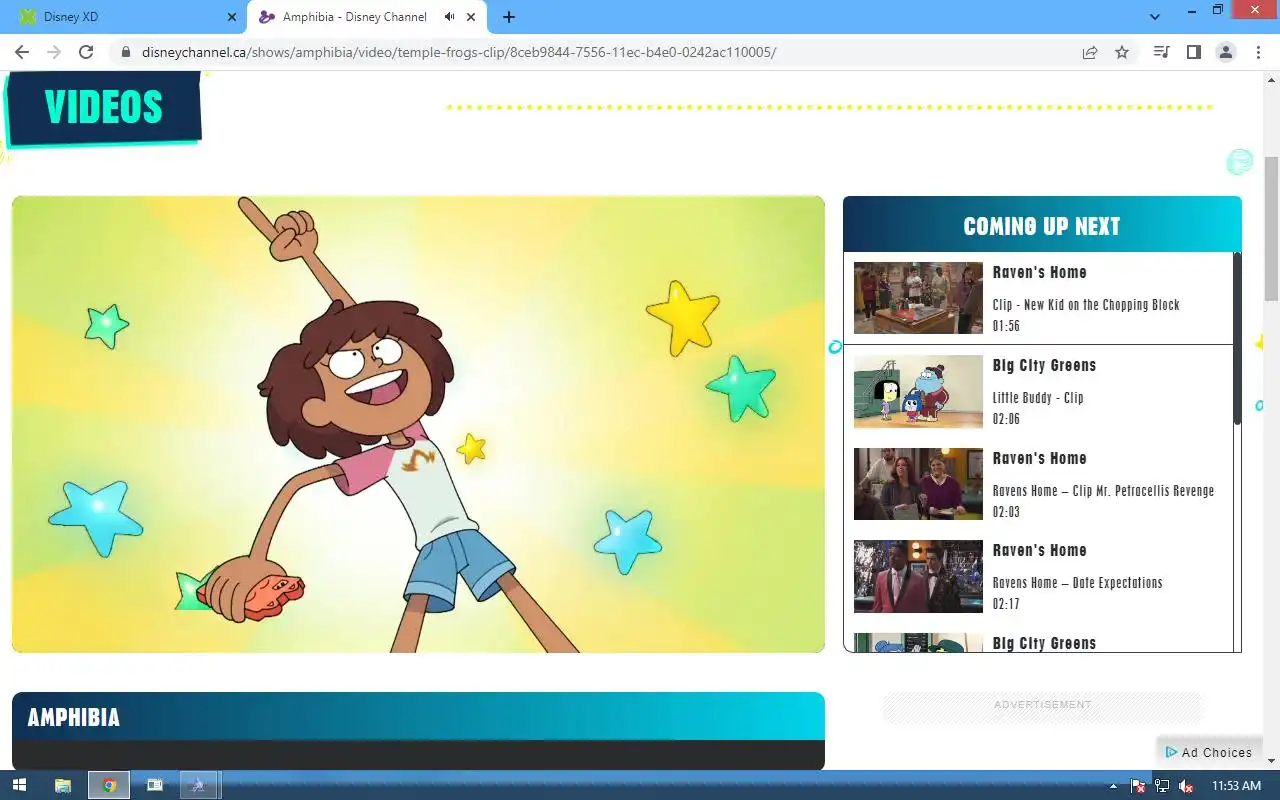Reload the Amphibia page

click(86, 52)
